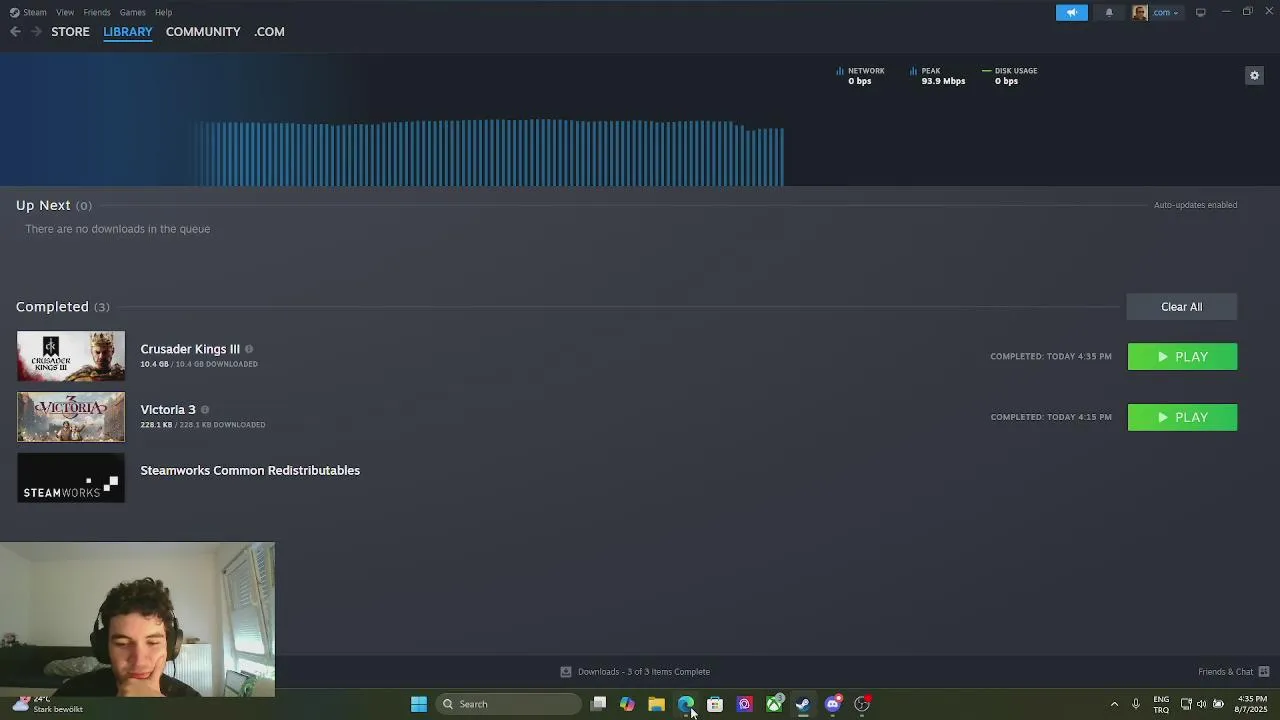Switch to the LIBRARY tab
The height and width of the screenshot is (720, 1280).
point(128,32)
